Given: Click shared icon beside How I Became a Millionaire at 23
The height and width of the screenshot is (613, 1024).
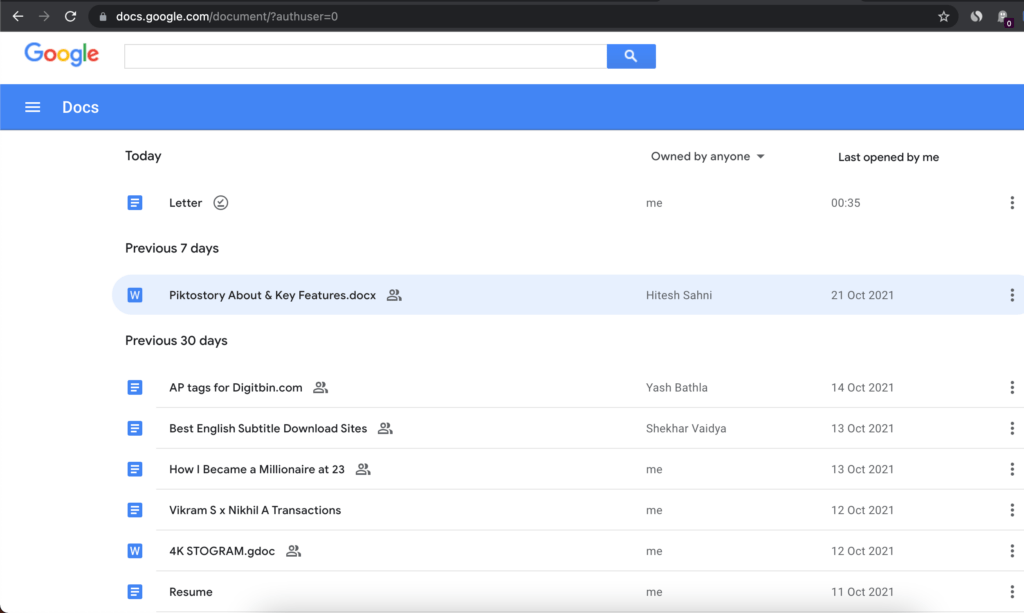Looking at the screenshot, I should click(x=363, y=469).
